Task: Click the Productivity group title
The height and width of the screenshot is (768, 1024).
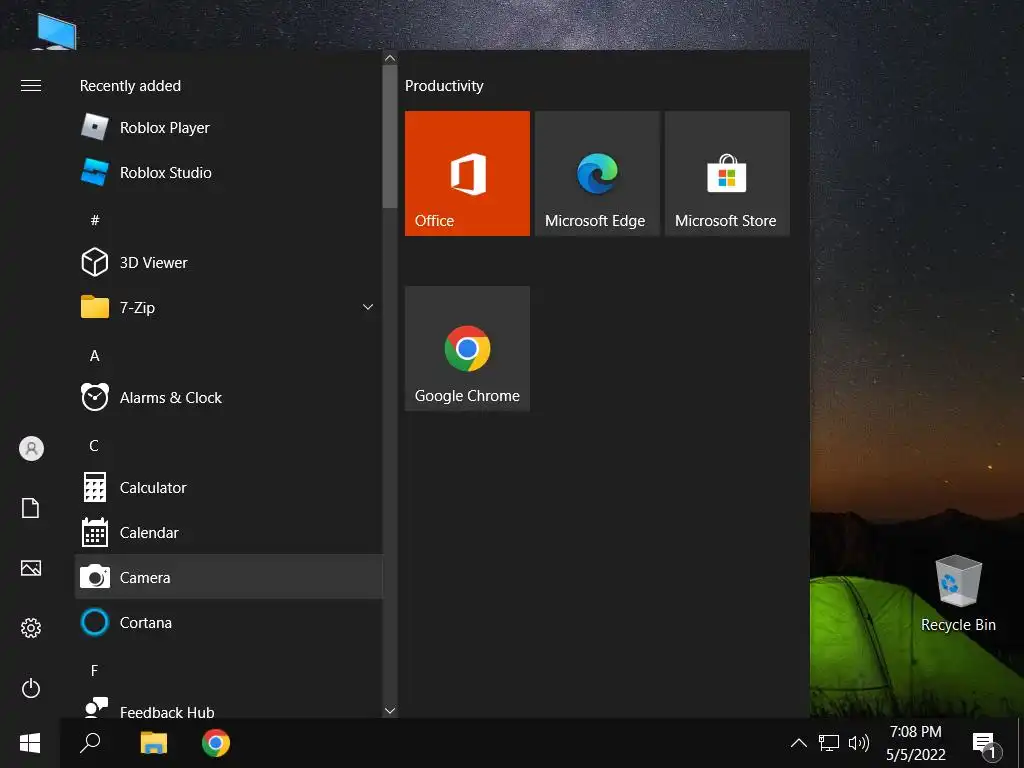Action: (444, 86)
